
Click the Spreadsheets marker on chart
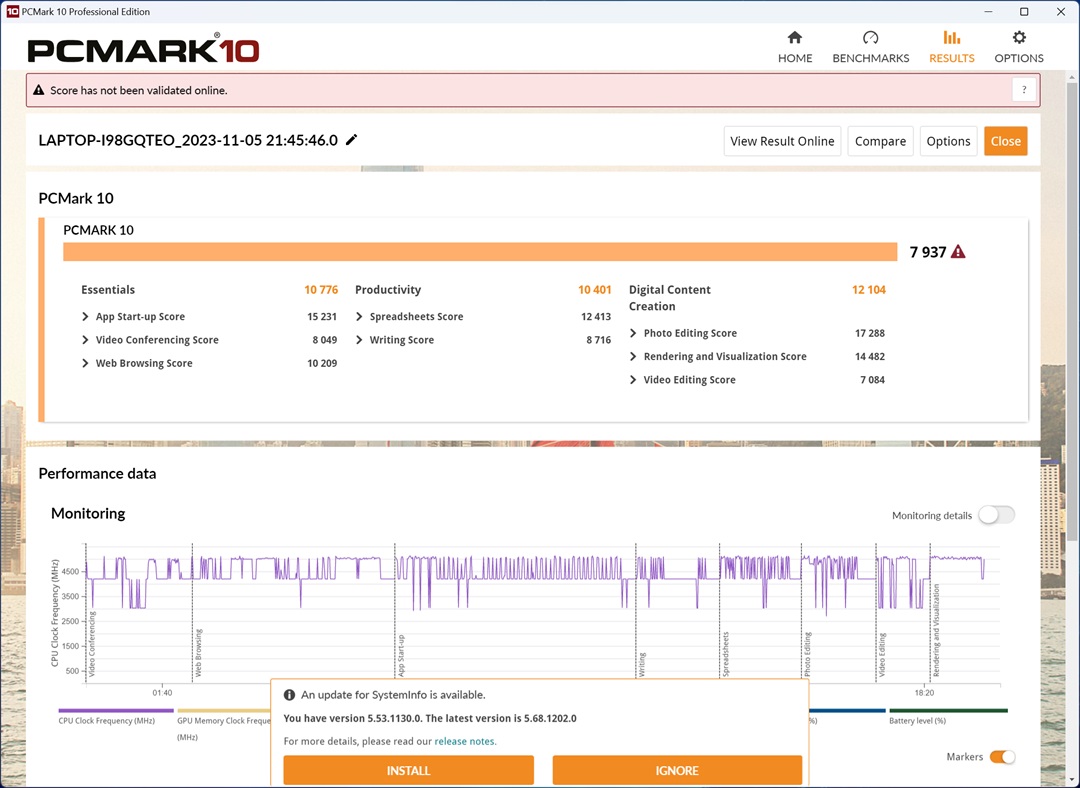[725, 654]
